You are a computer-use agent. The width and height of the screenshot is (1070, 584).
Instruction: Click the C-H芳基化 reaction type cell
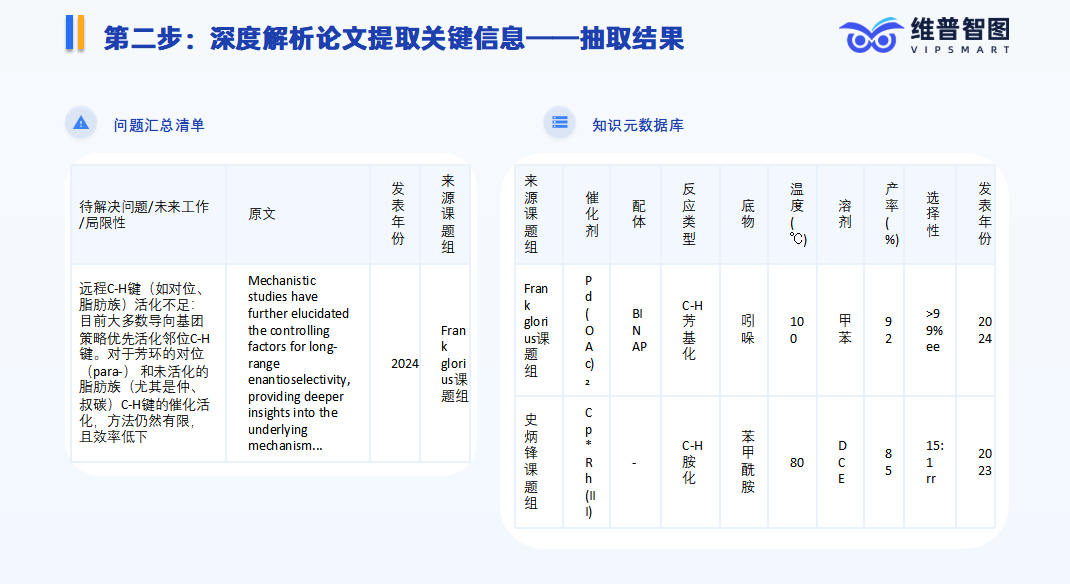click(x=691, y=330)
